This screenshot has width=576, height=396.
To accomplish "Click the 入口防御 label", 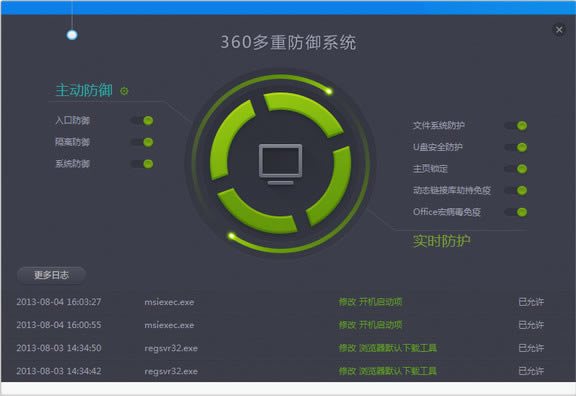I will [72, 120].
